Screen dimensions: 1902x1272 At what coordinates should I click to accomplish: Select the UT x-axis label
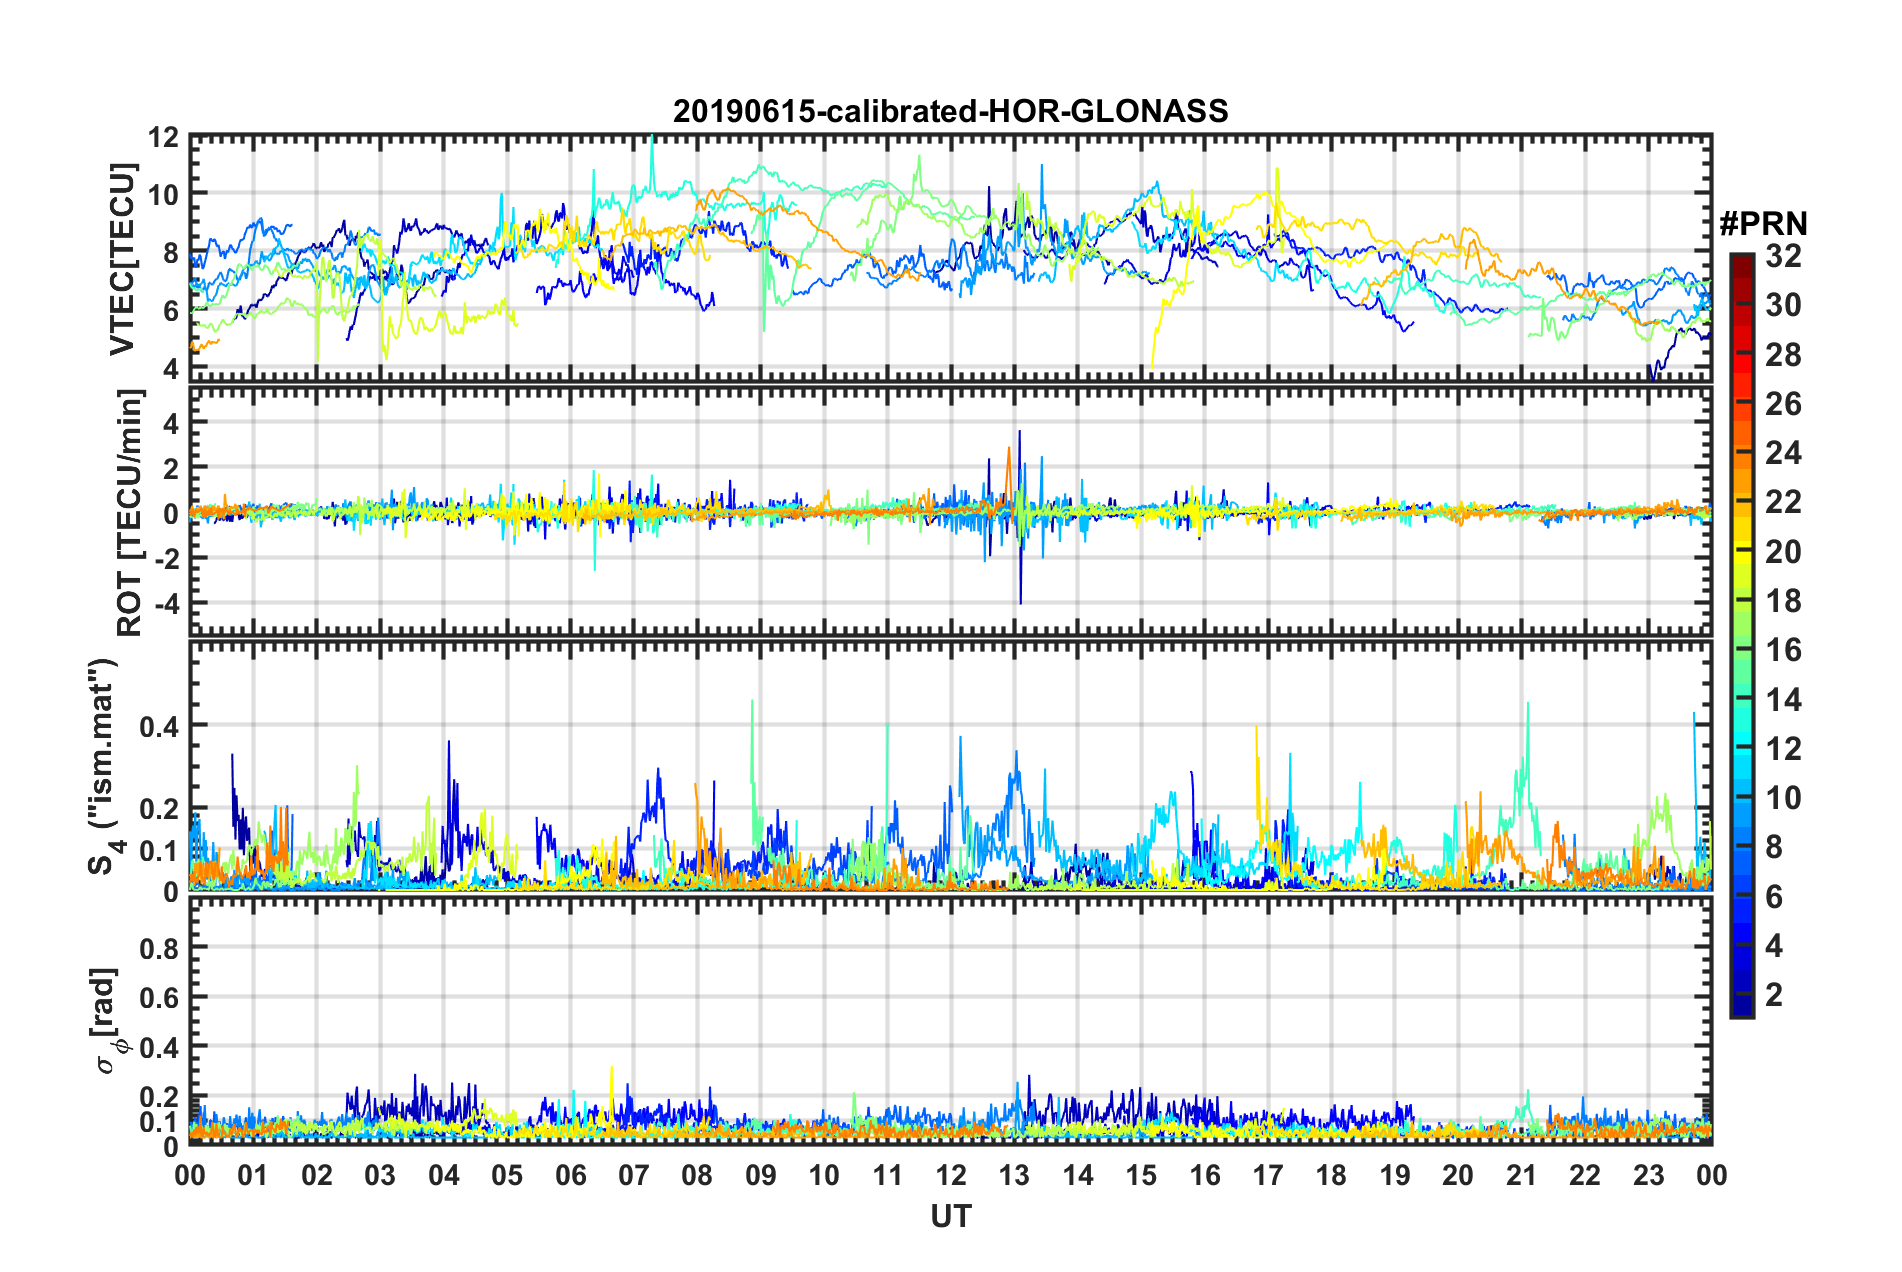coord(950,1216)
